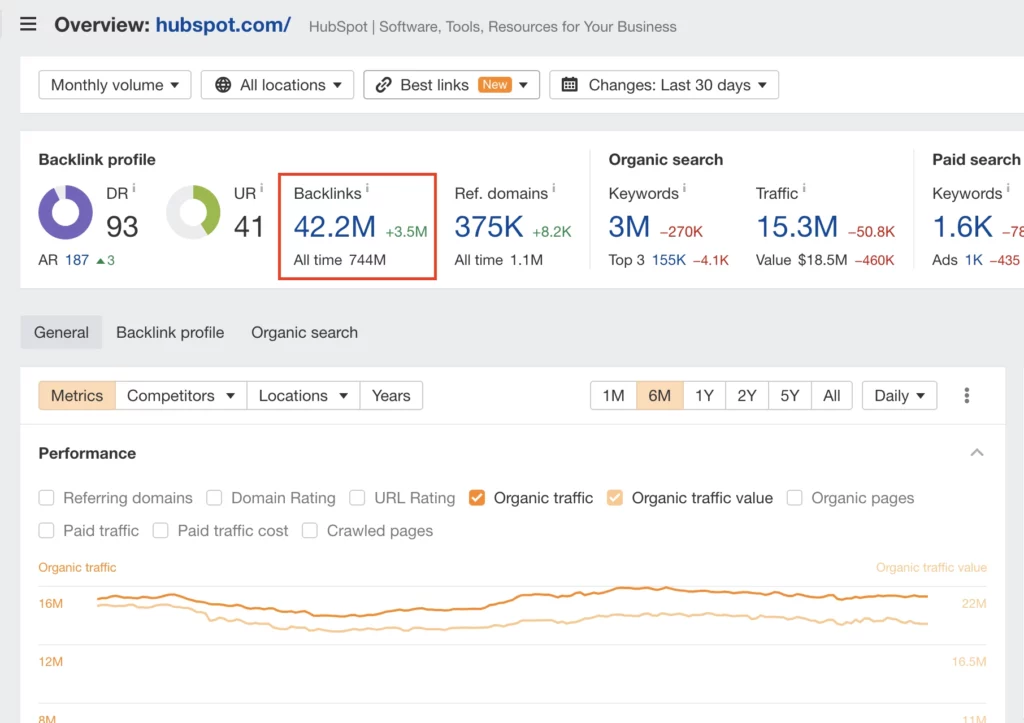This screenshot has height=723, width=1024.
Task: Enable the Paid traffic checkbox
Action: pyautogui.click(x=46, y=530)
